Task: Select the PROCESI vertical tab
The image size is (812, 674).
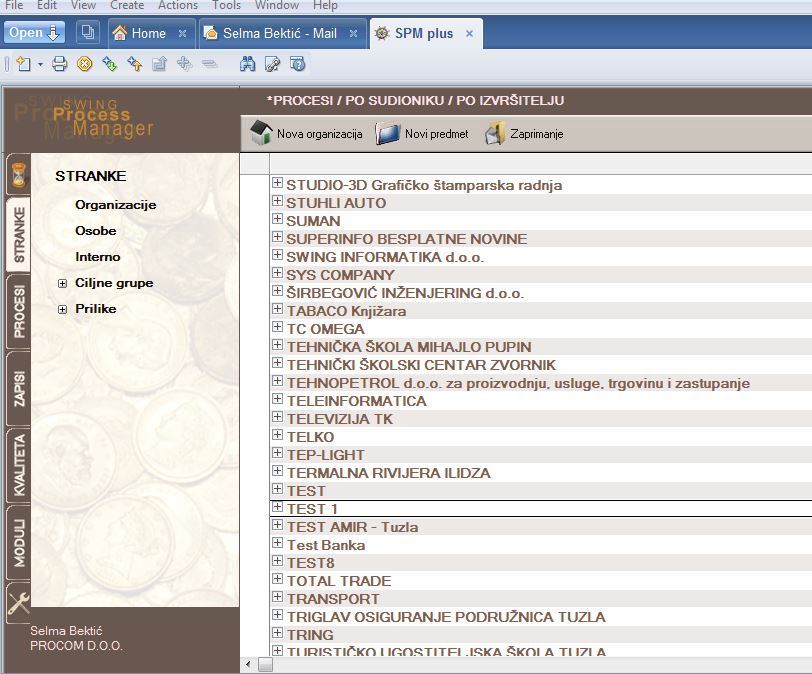Action: pyautogui.click(x=19, y=312)
